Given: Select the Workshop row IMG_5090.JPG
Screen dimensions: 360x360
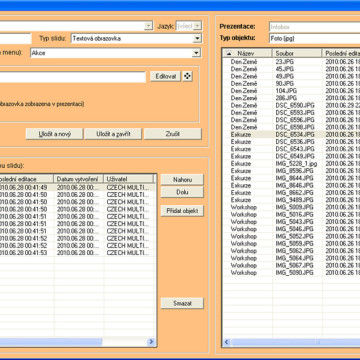Looking at the screenshot, I should coord(292,273).
